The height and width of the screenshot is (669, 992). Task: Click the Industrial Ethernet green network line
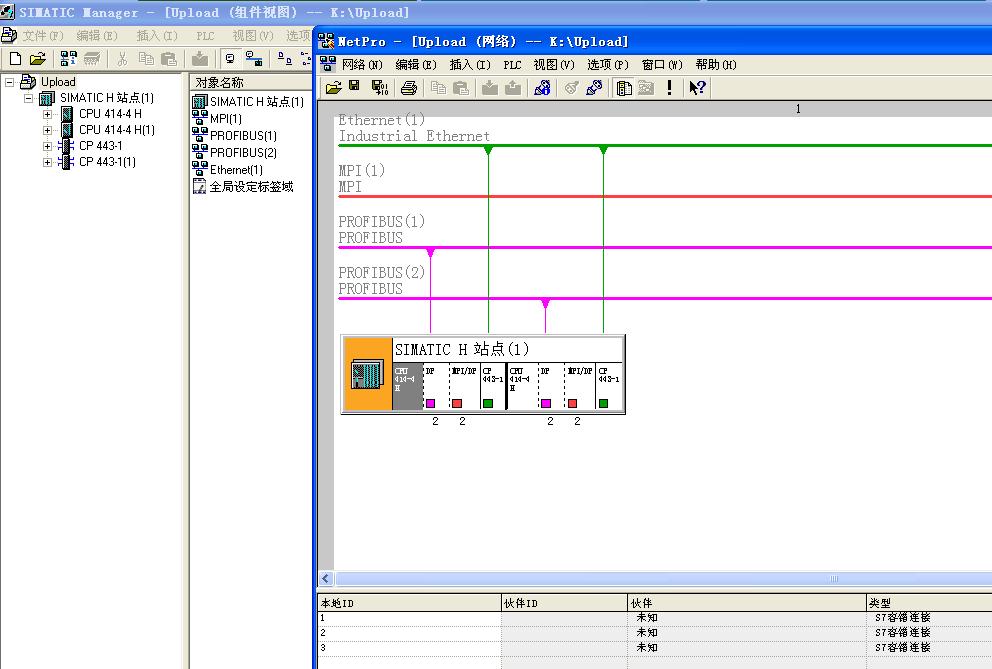click(x=664, y=146)
